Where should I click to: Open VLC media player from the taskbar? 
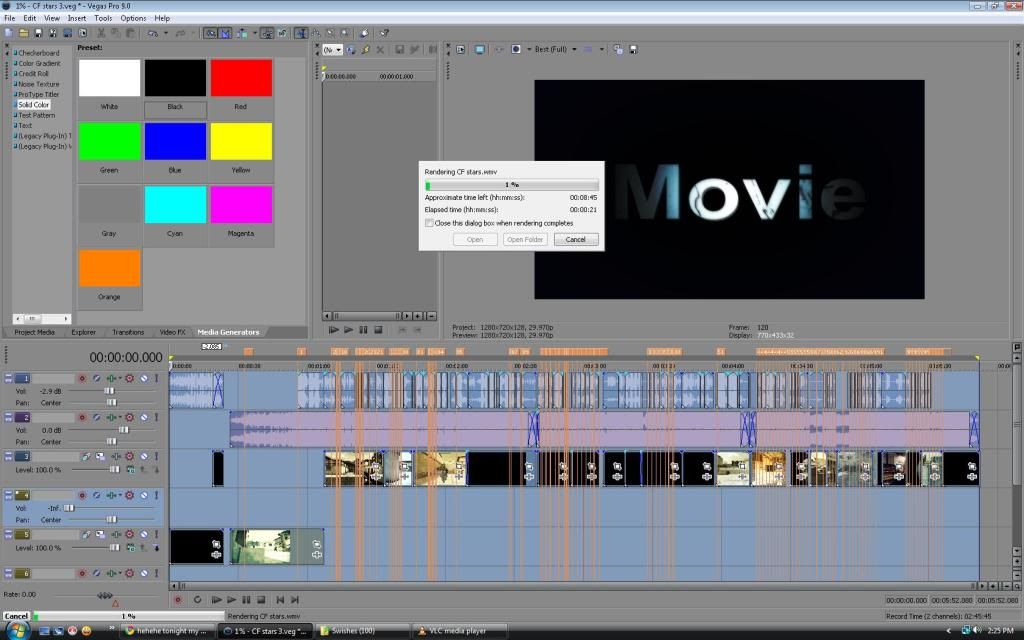[x=456, y=631]
